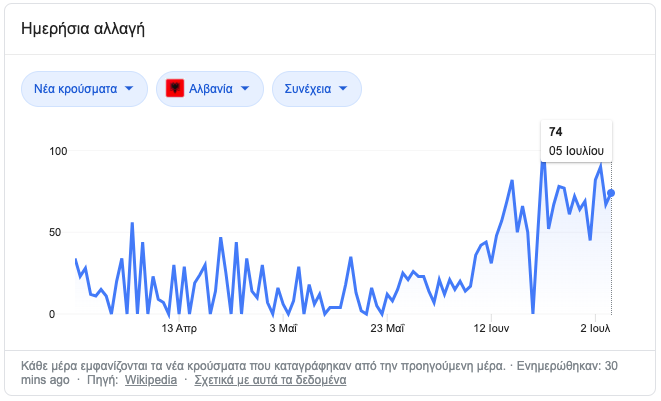661x401 pixels.
Task: Click the 0 value on y-axis
Action: click(x=65, y=314)
